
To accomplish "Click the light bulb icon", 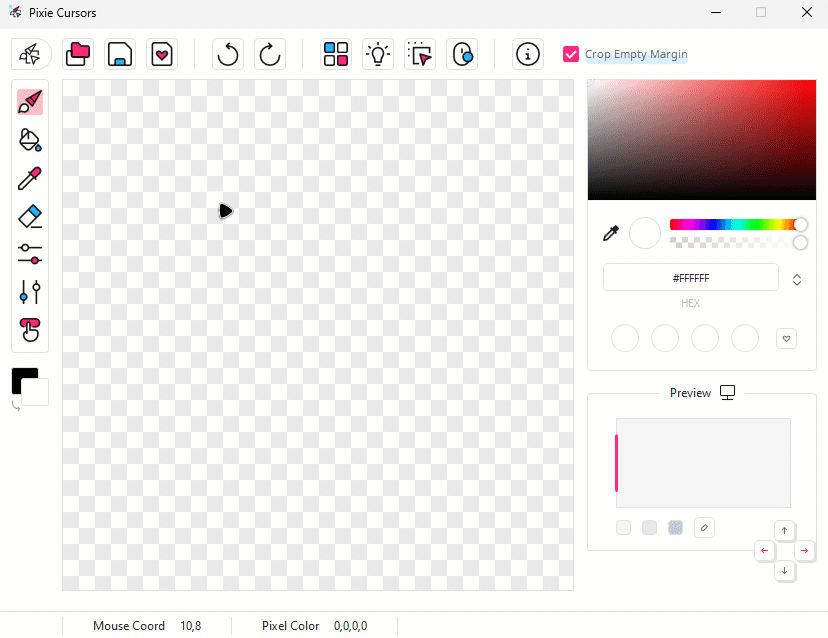I will tap(378, 54).
